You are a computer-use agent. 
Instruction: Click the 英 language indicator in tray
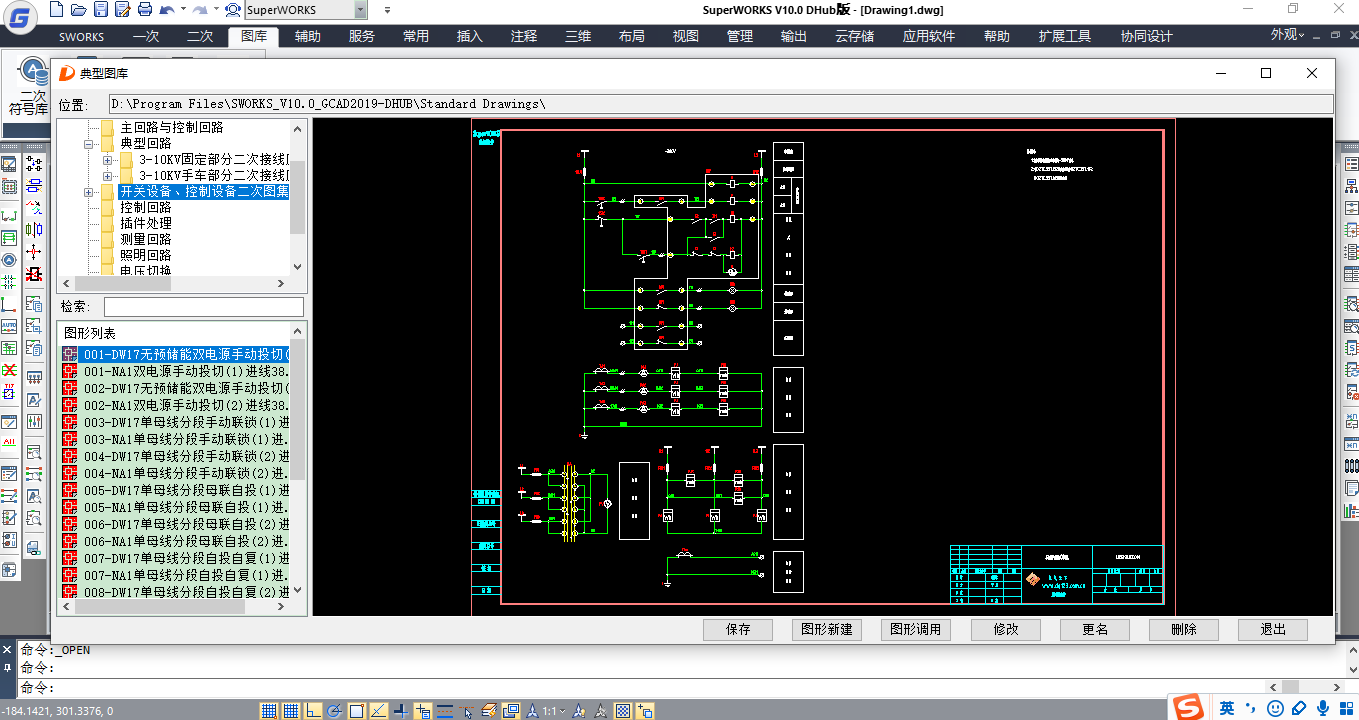click(x=1227, y=709)
